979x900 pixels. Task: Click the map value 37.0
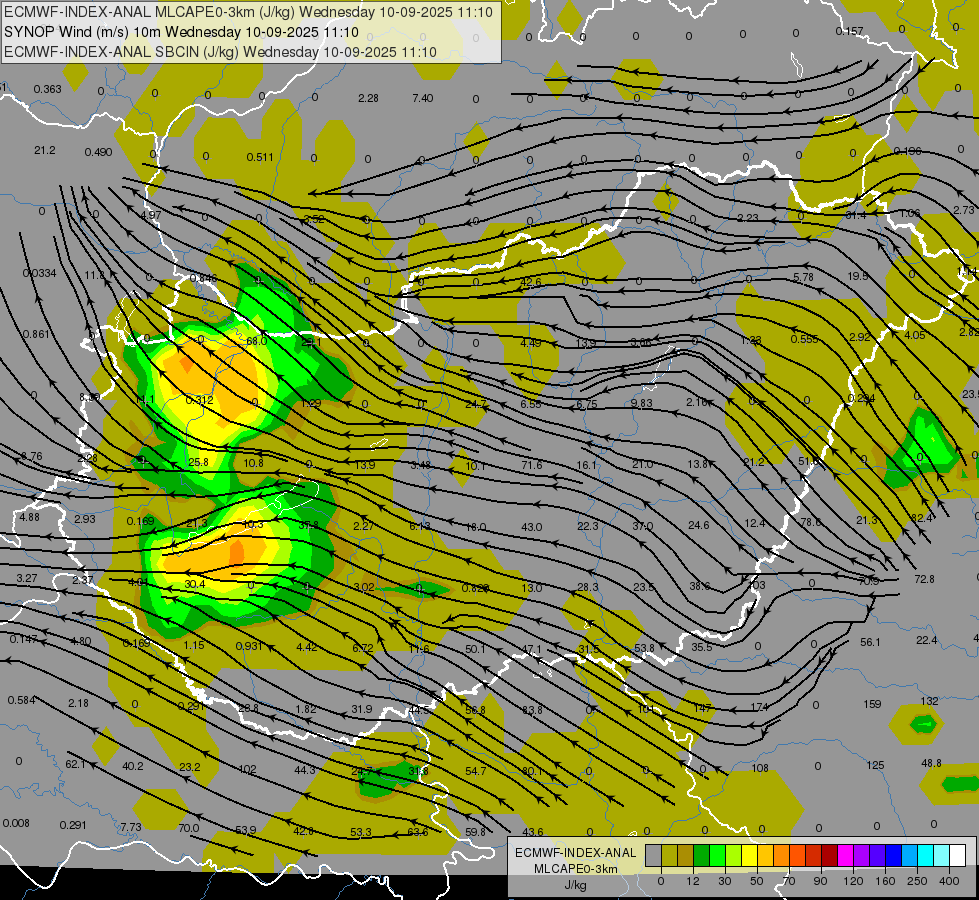click(642, 527)
